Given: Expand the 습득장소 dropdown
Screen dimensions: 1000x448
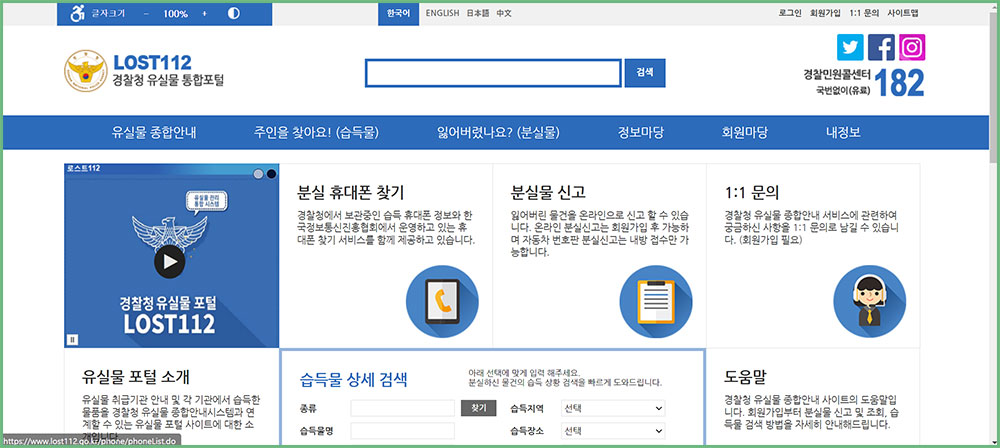Looking at the screenshot, I should tap(613, 431).
